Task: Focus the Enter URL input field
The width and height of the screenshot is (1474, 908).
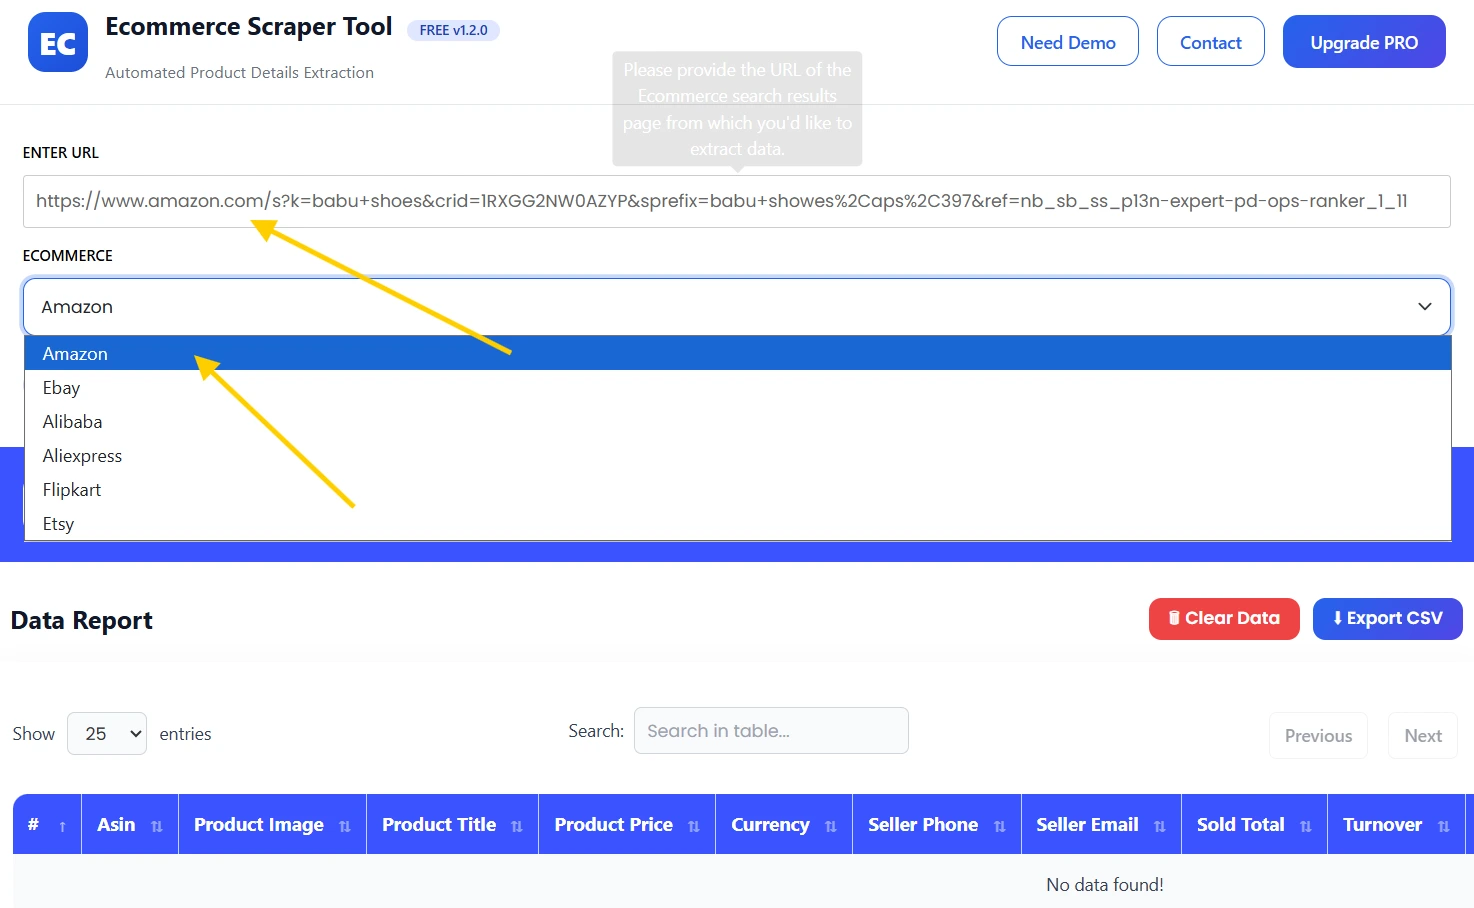Action: pyautogui.click(x=737, y=201)
